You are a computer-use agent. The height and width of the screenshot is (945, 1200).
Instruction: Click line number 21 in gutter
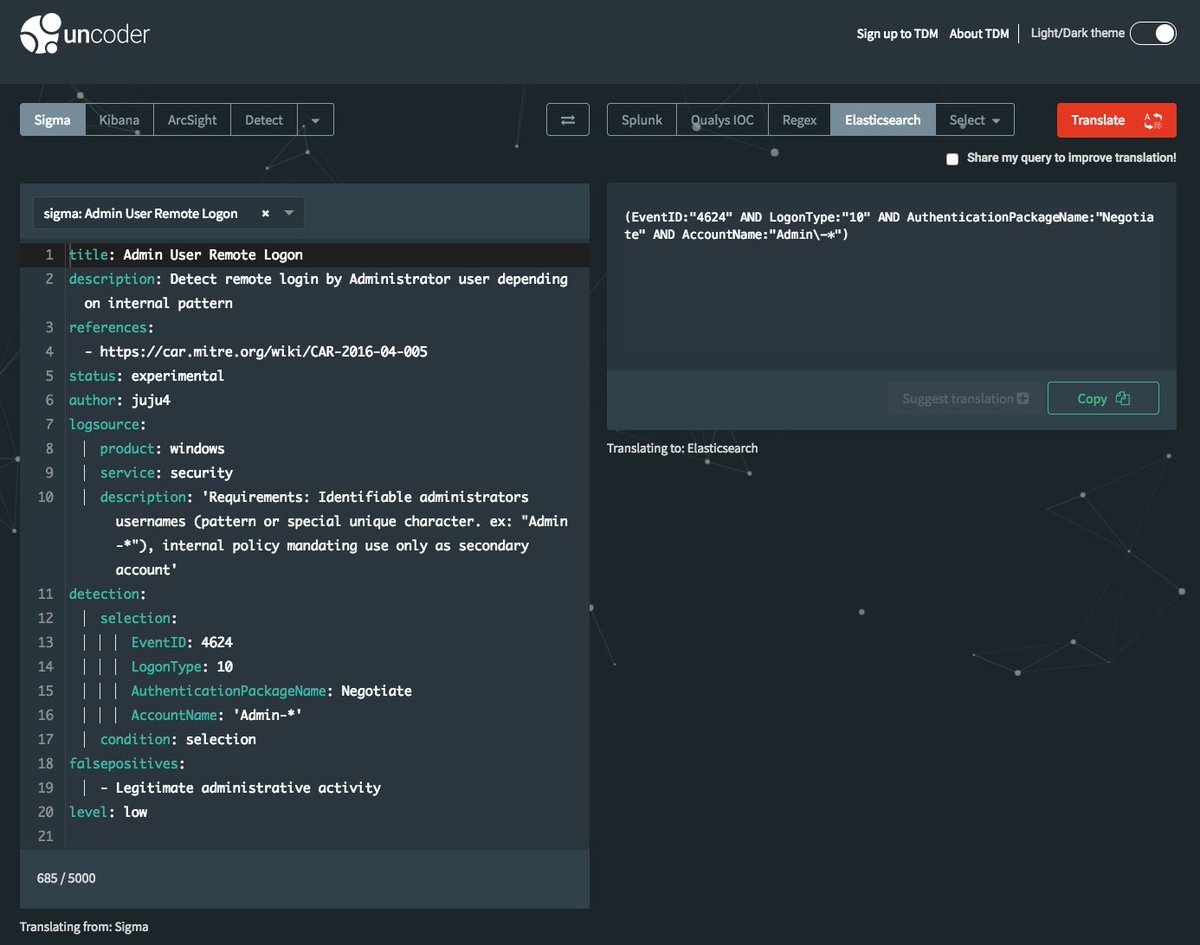click(x=44, y=836)
